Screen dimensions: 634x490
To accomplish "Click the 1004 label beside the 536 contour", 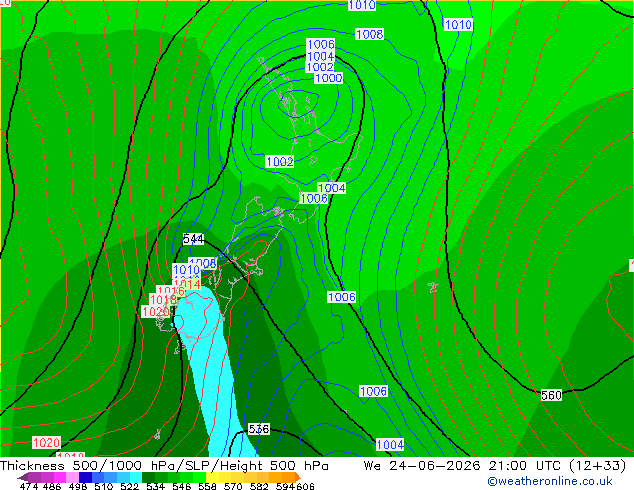I will click(x=390, y=445).
